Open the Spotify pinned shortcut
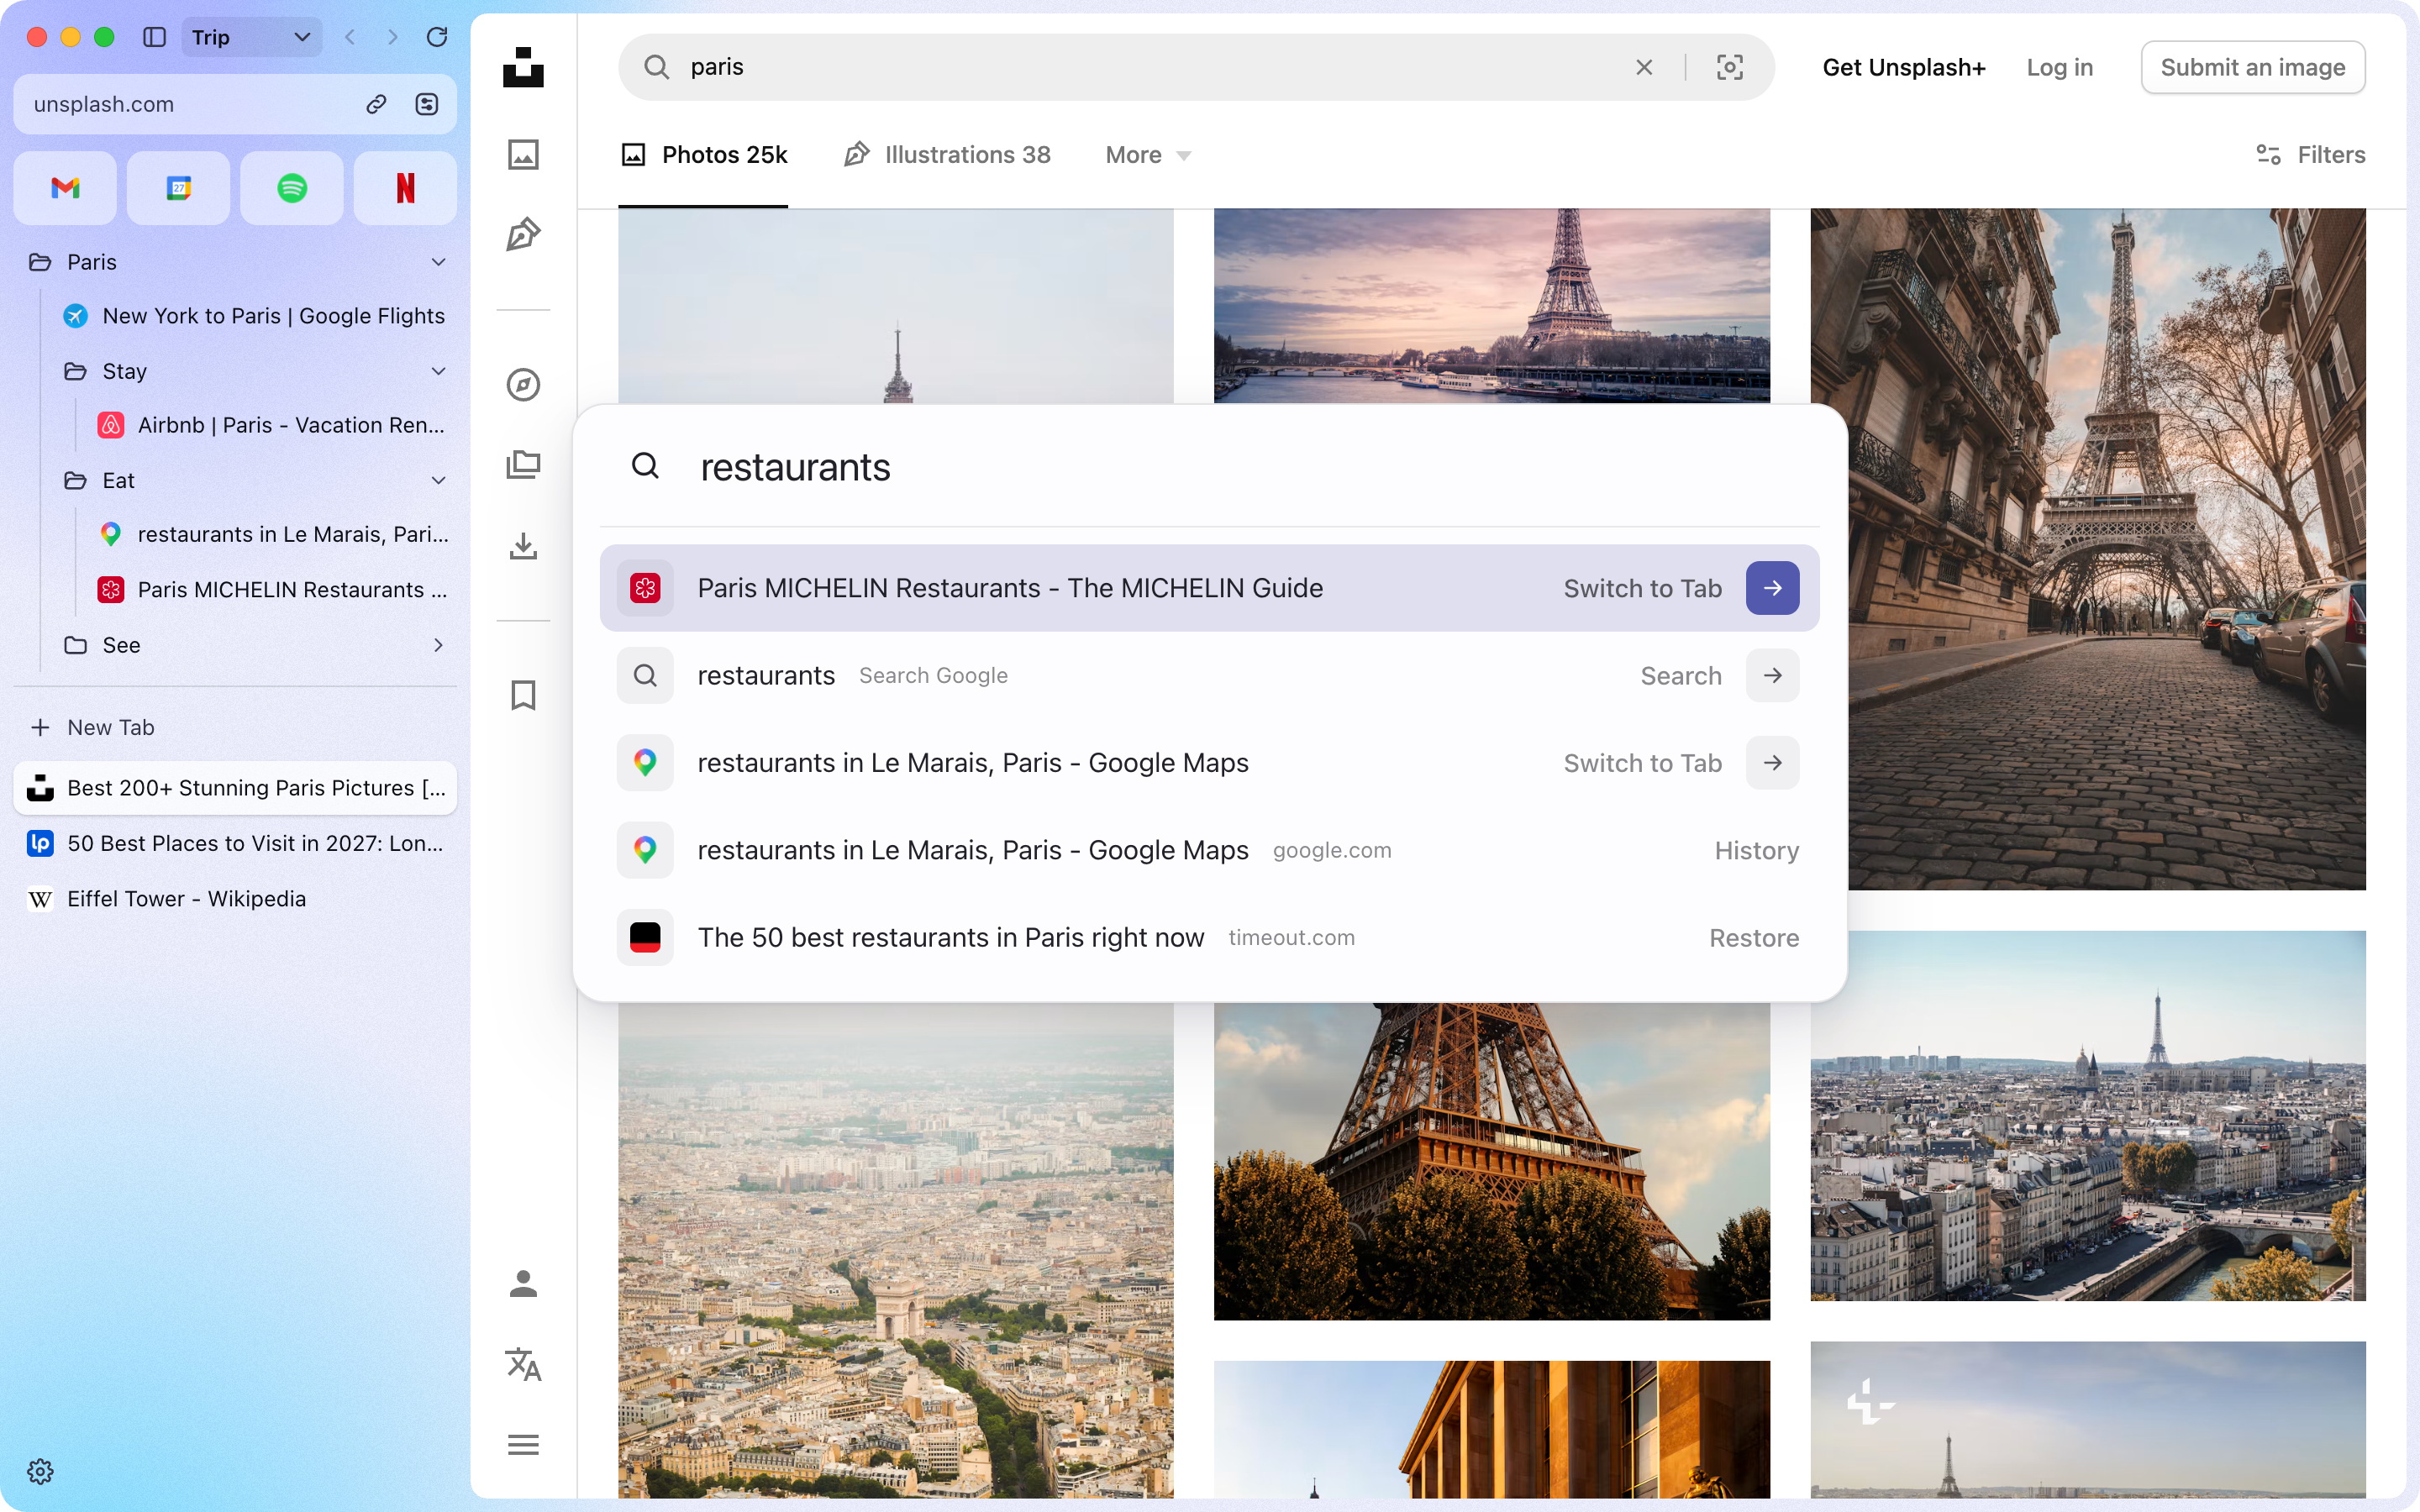Screen dimensions: 2420x1512 click(x=292, y=188)
